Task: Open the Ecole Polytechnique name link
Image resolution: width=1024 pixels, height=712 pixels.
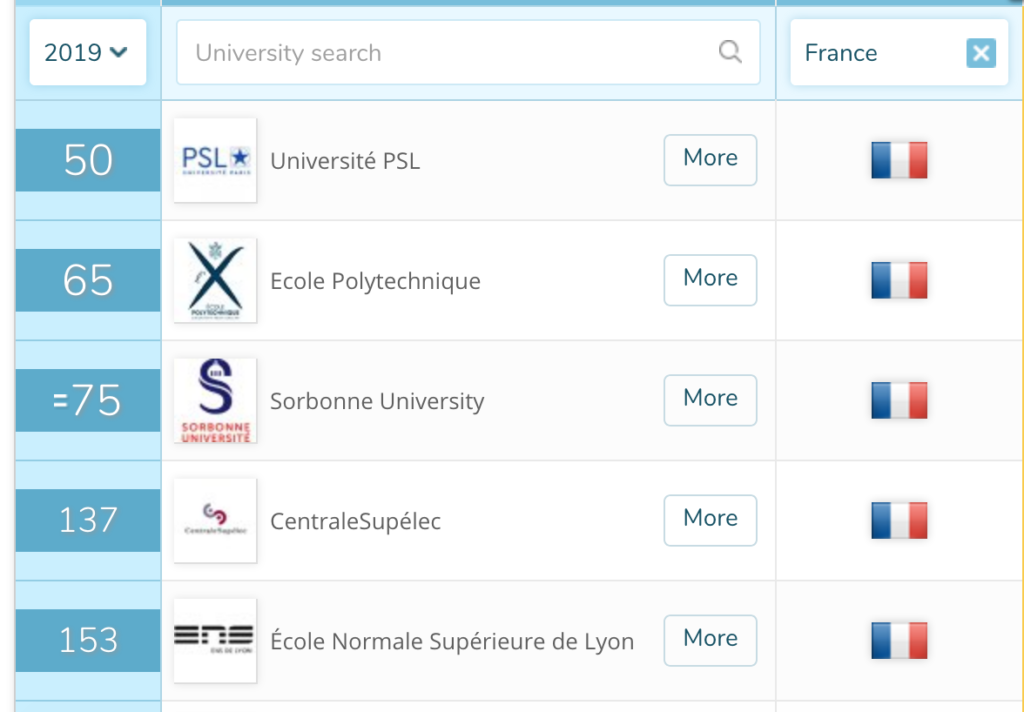Action: (x=376, y=281)
